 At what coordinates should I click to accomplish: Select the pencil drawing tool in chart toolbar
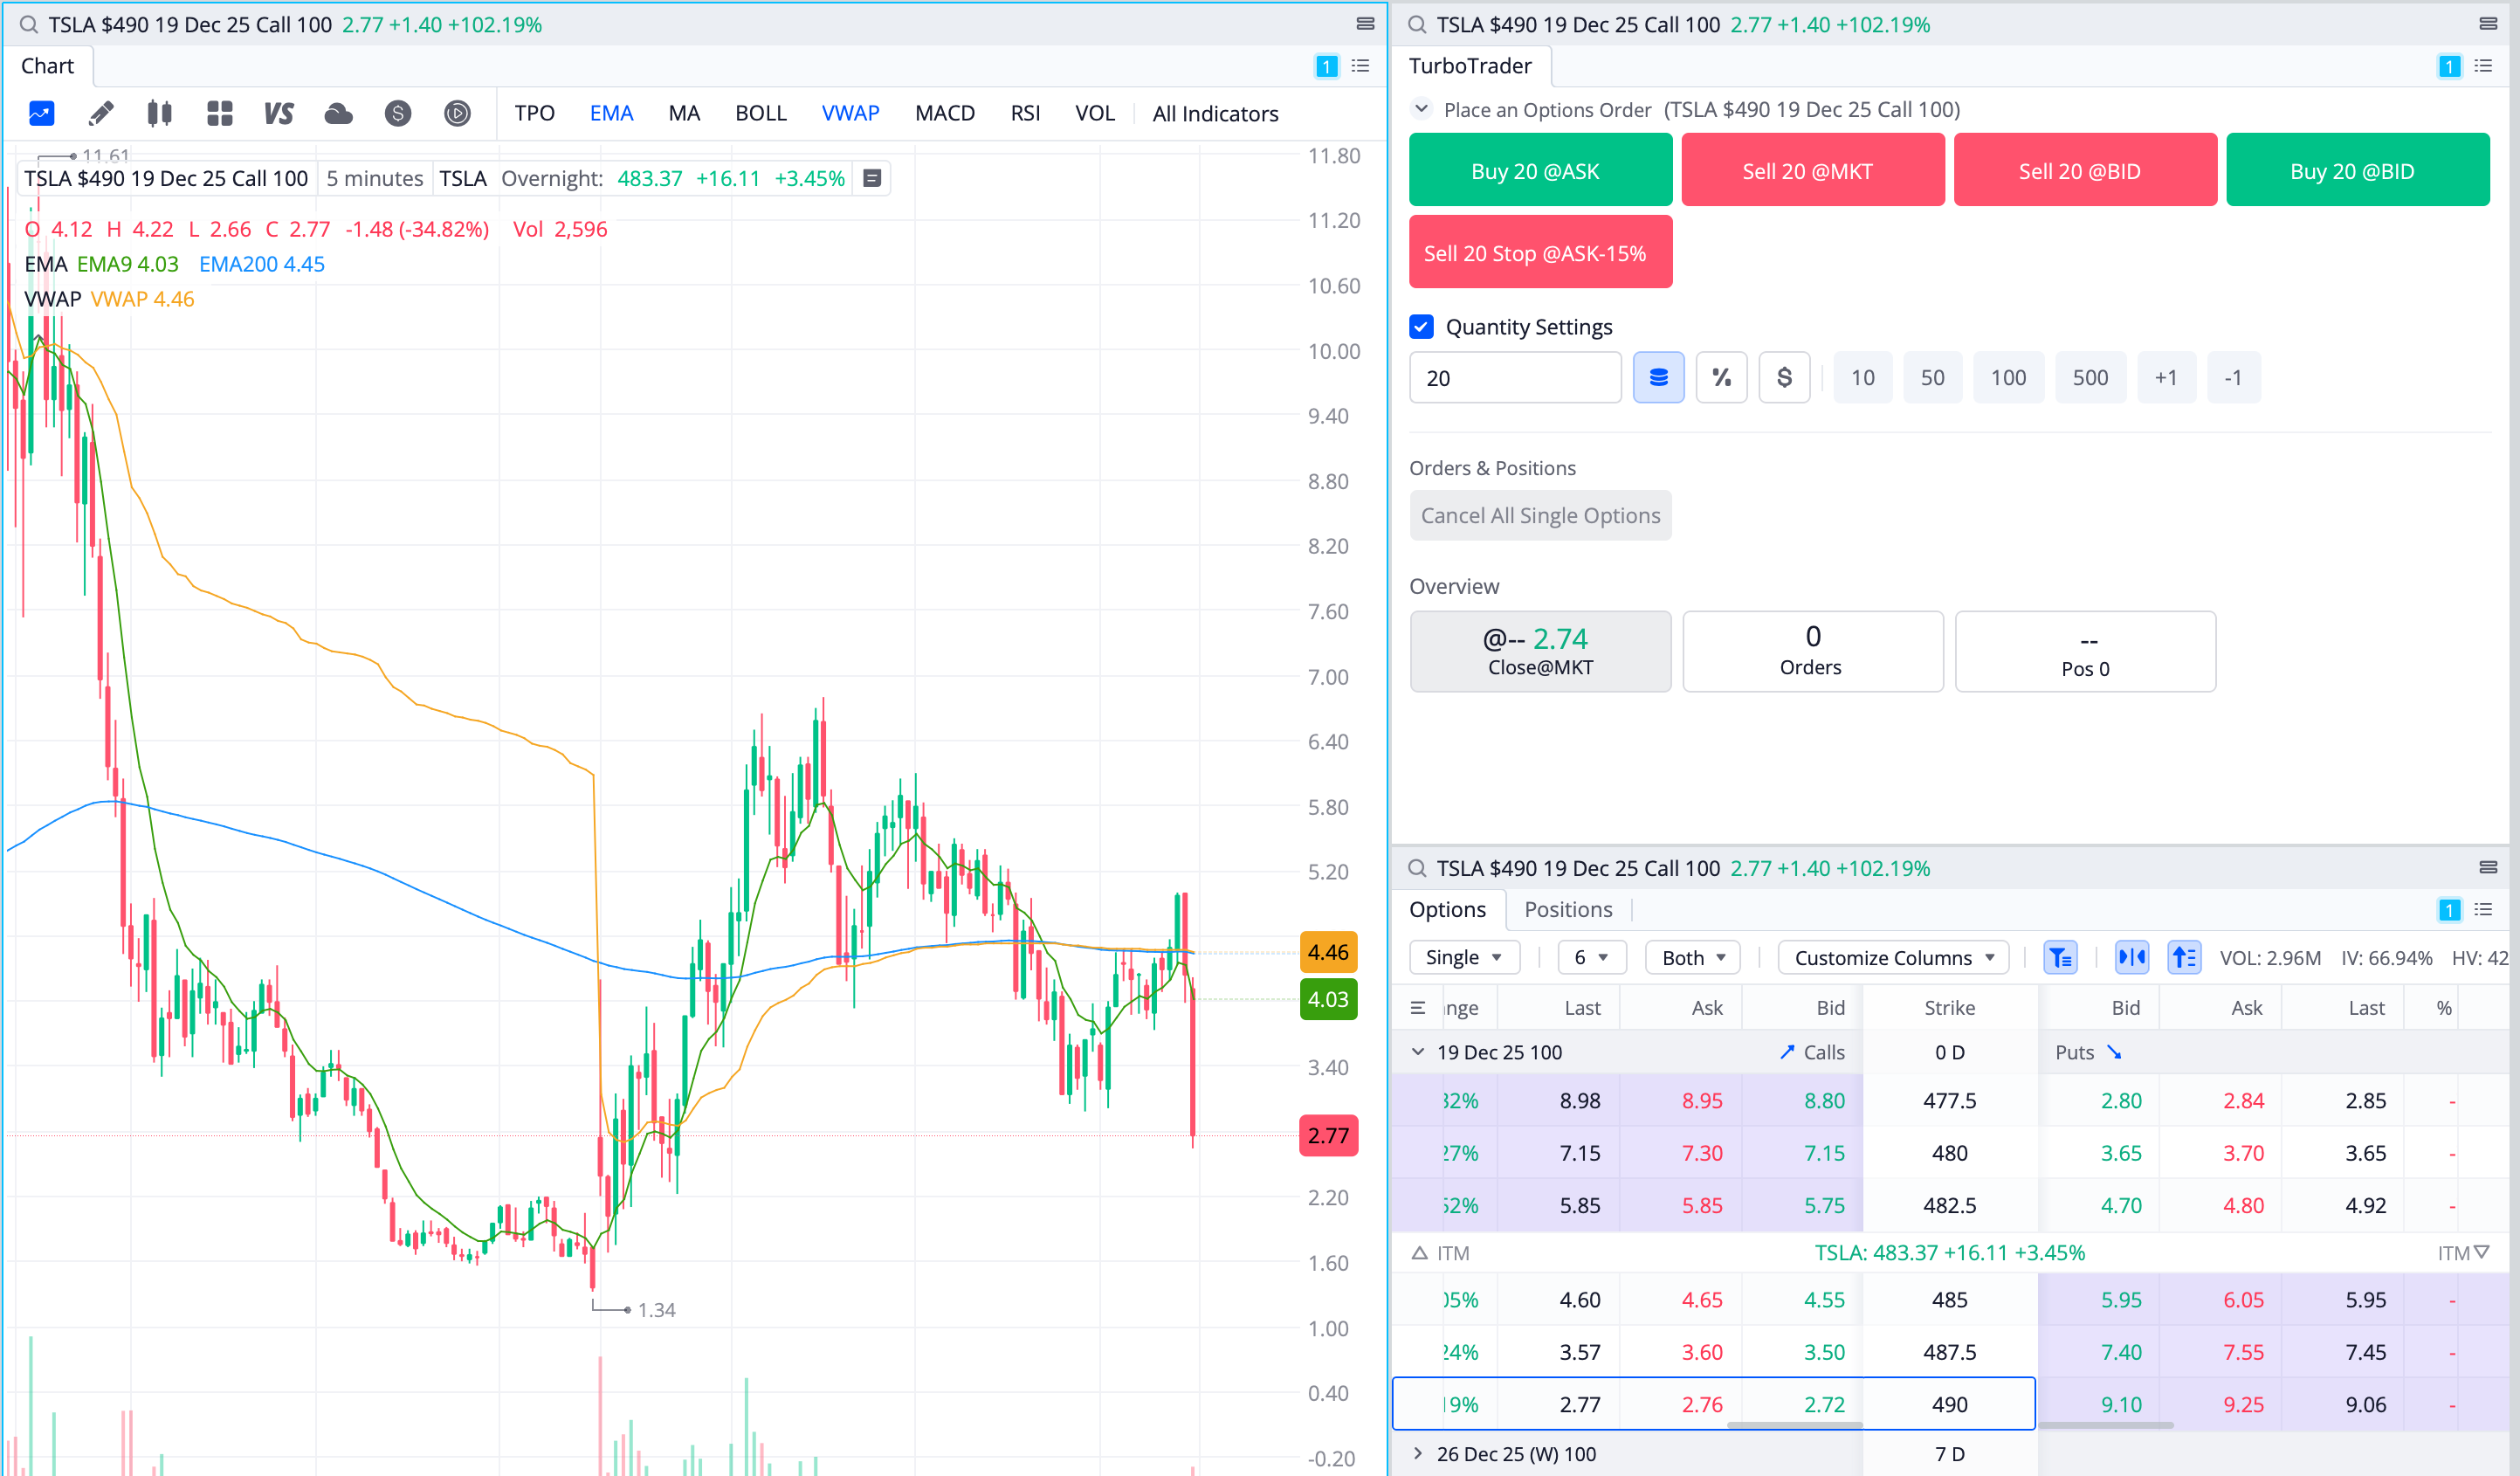point(101,113)
